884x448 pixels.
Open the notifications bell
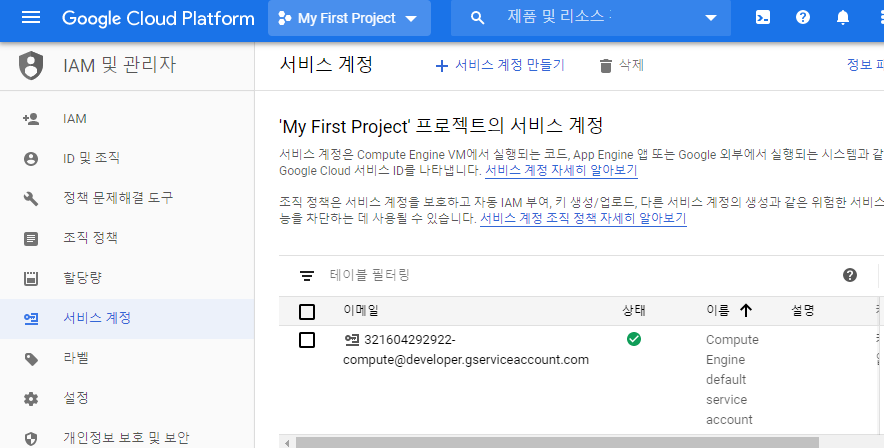843,18
